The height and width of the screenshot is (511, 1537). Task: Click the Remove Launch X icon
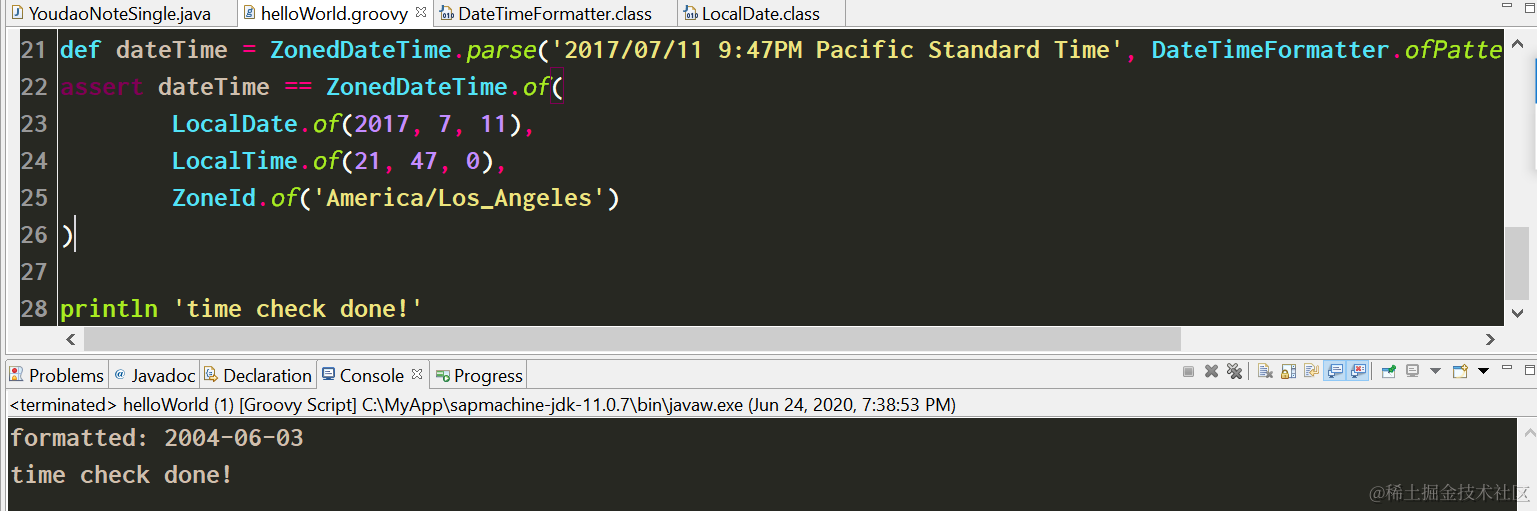click(1211, 371)
